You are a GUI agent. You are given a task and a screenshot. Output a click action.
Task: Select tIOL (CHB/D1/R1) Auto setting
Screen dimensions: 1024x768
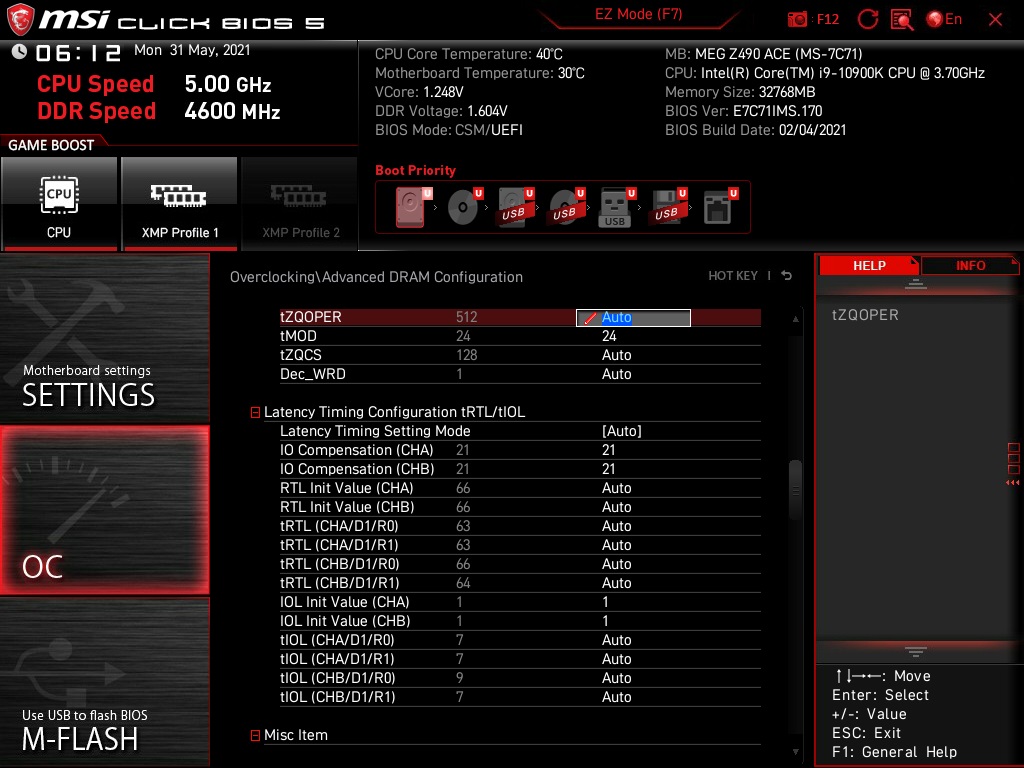click(616, 697)
